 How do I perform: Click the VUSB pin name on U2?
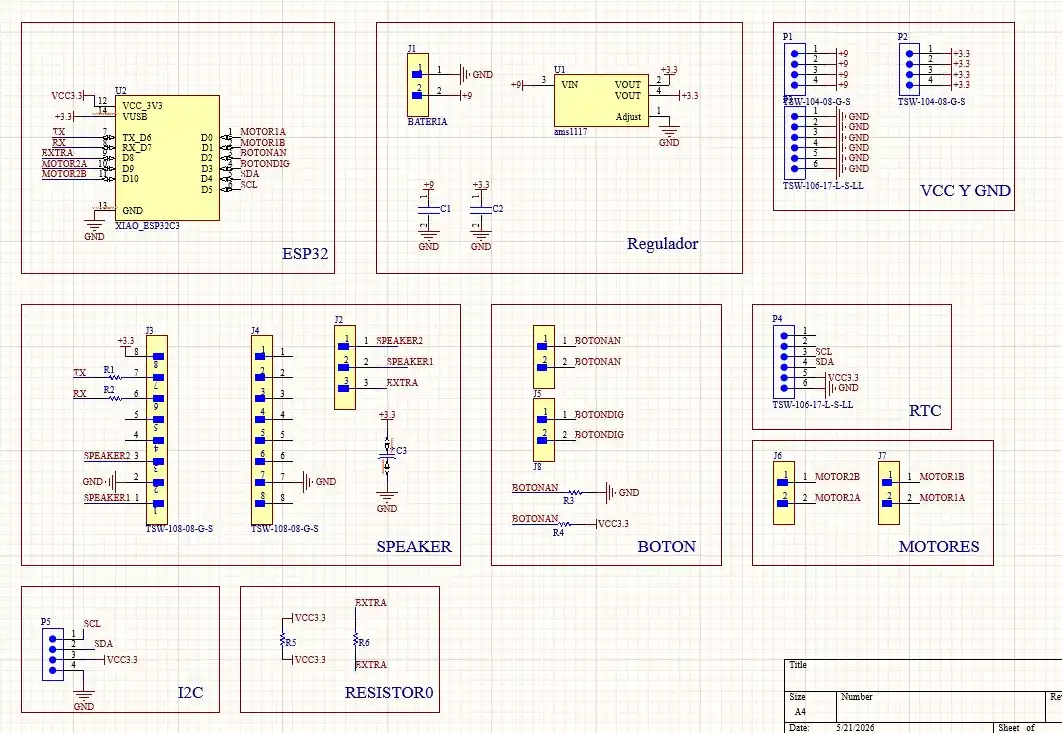pyautogui.click(x=135, y=117)
